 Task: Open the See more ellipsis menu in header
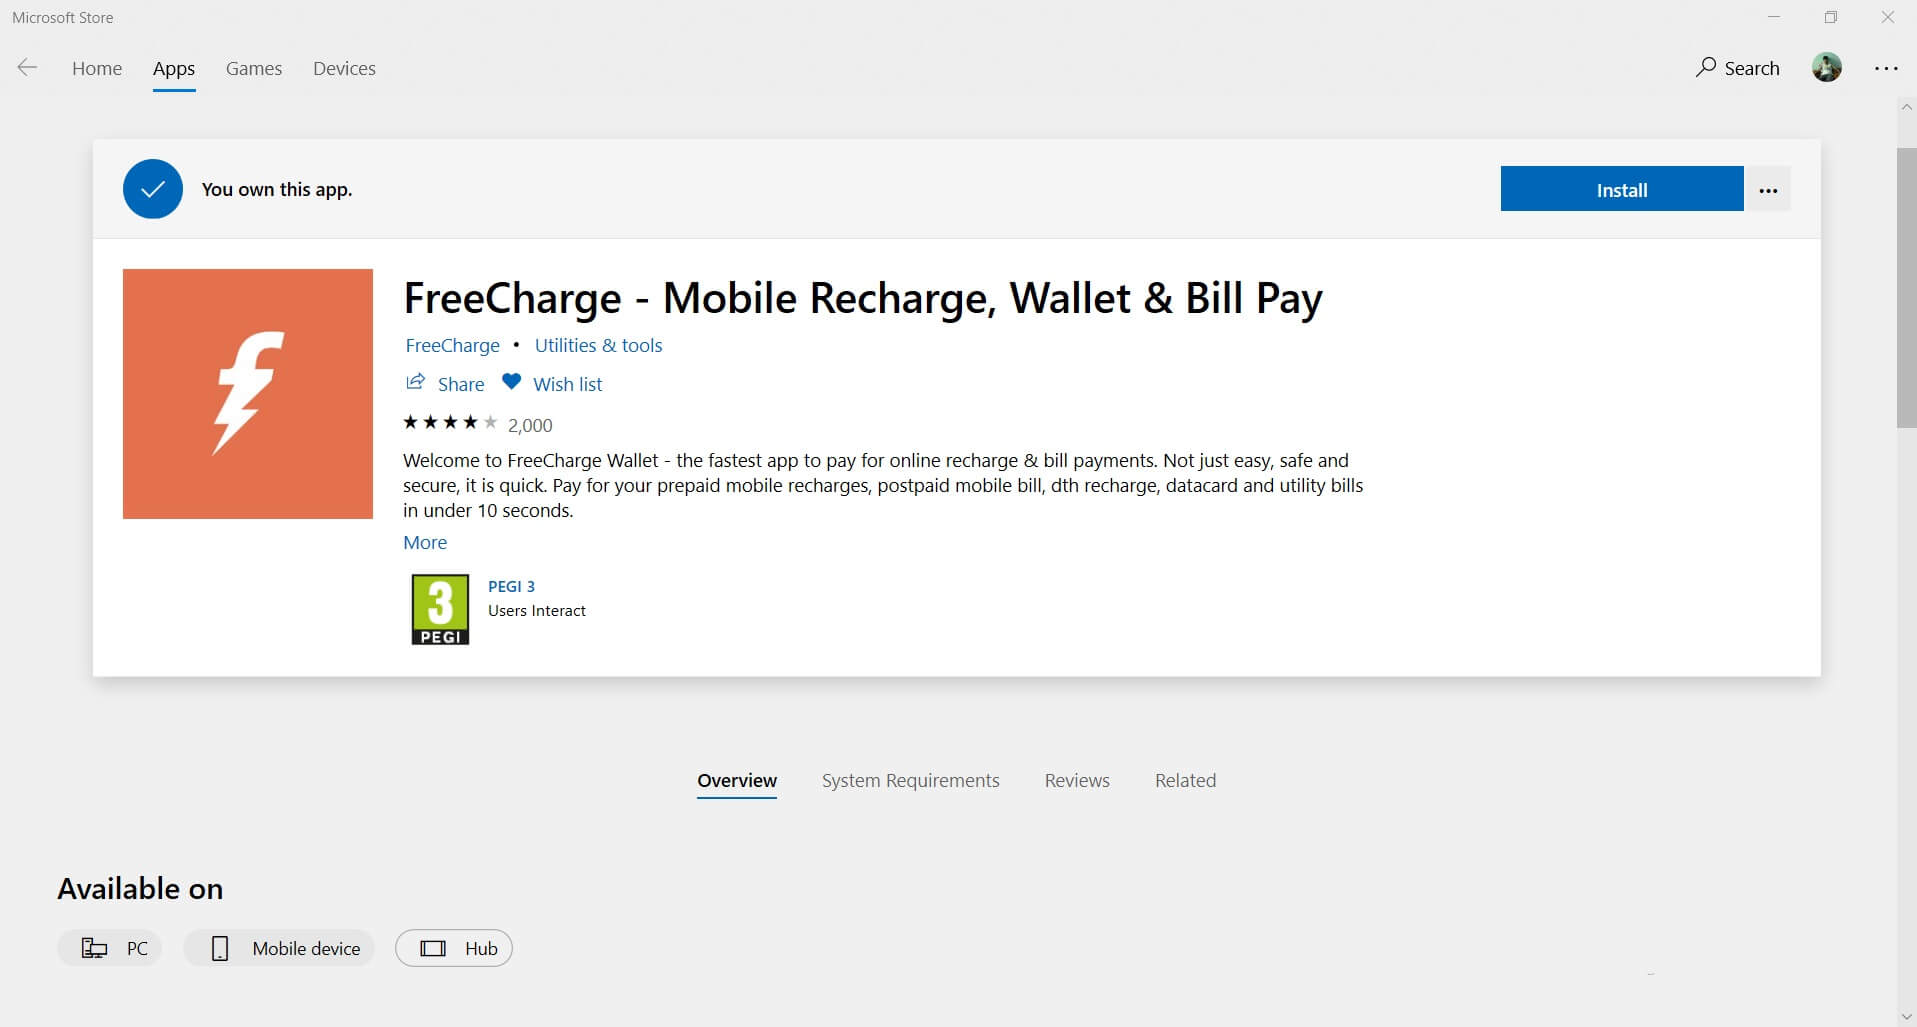pos(1886,68)
